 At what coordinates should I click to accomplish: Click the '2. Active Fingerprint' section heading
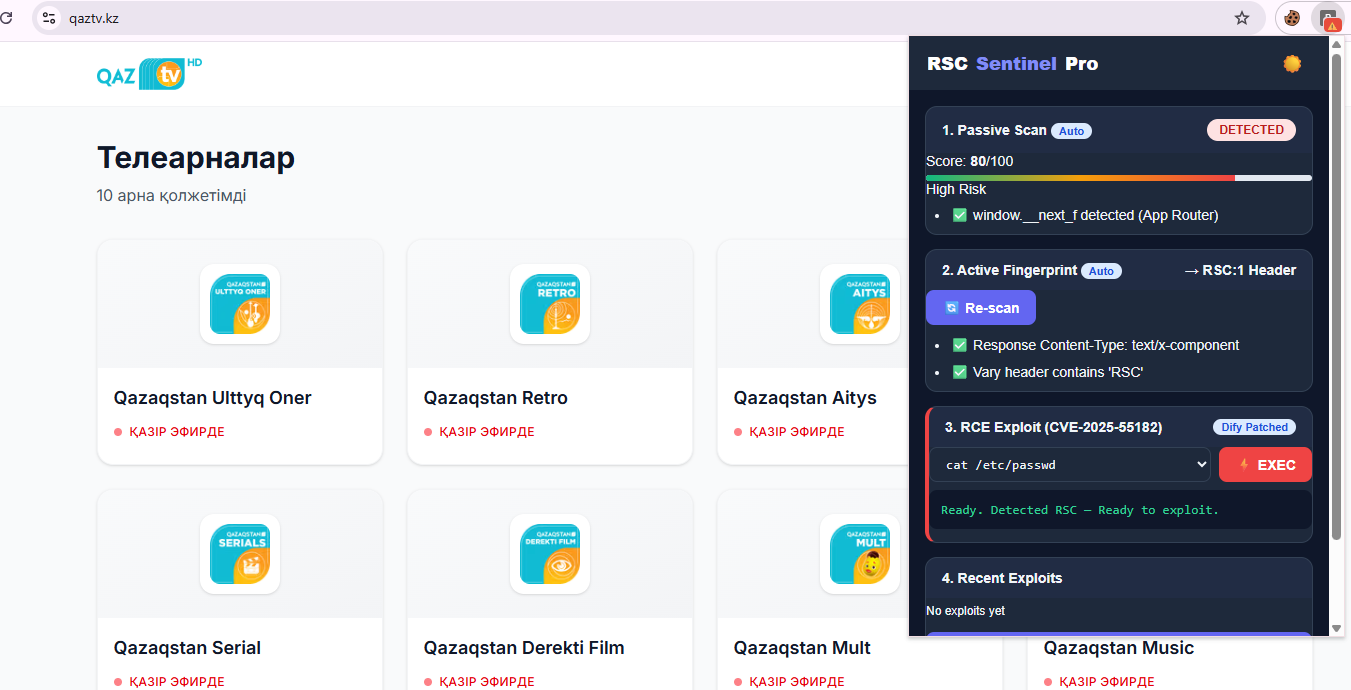tap(1009, 270)
